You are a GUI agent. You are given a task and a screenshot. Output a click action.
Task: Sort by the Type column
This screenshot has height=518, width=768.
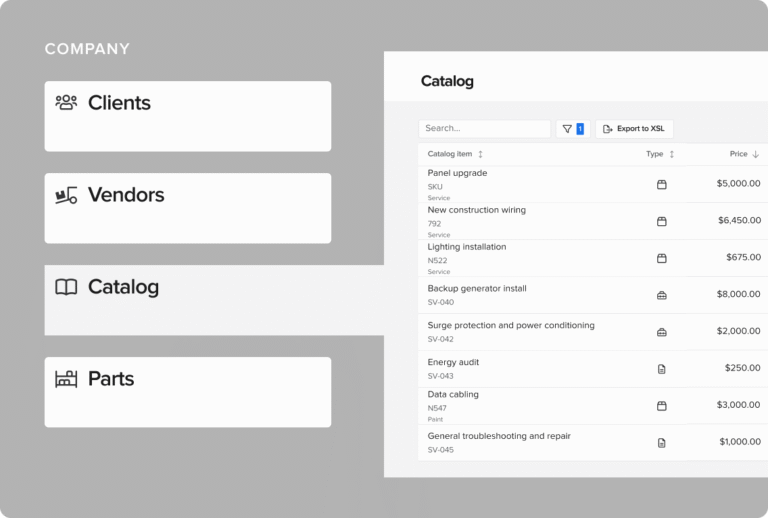660,154
